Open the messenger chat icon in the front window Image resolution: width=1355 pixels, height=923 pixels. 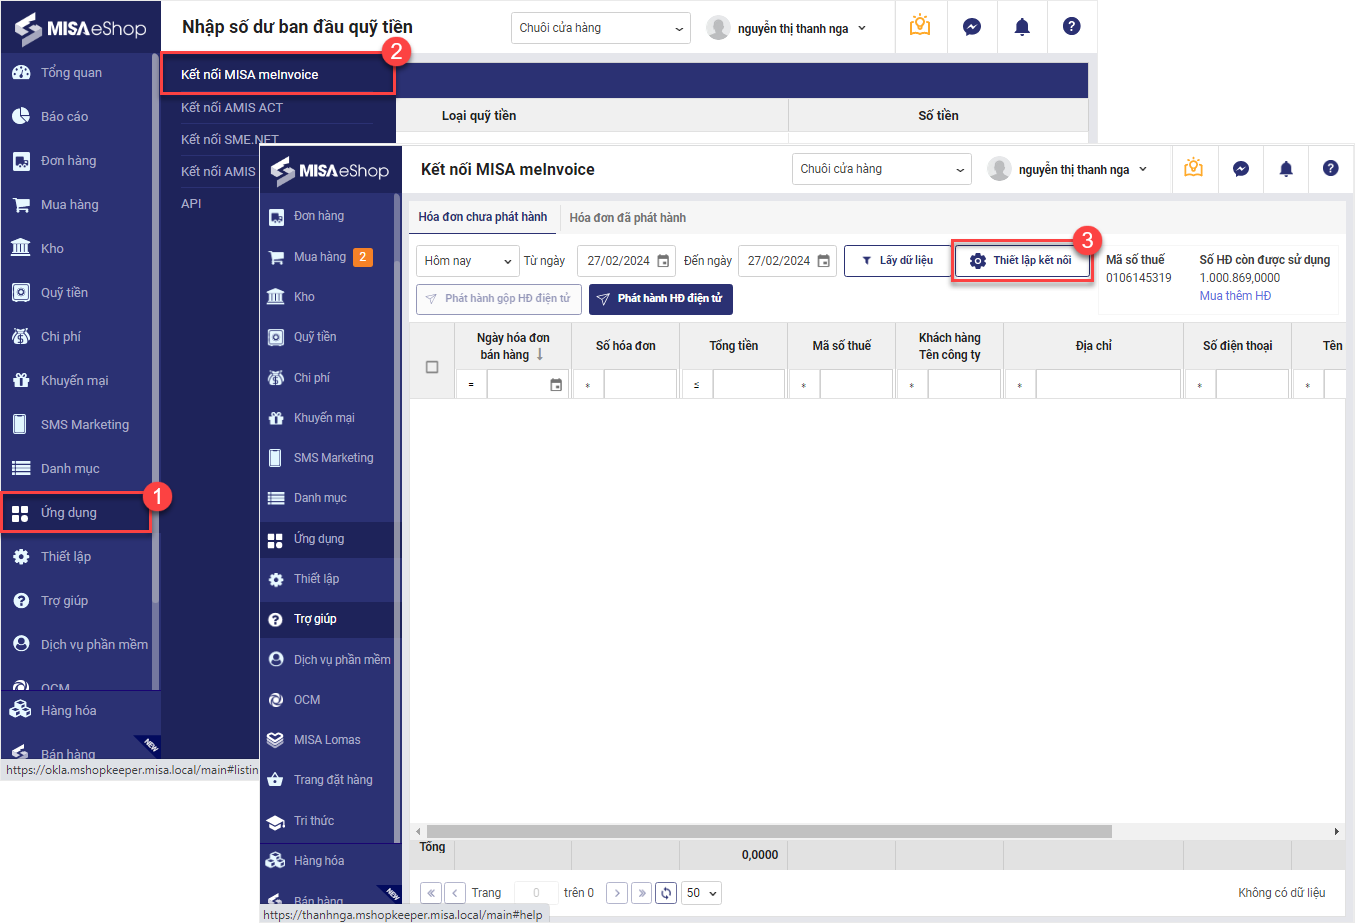1241,169
